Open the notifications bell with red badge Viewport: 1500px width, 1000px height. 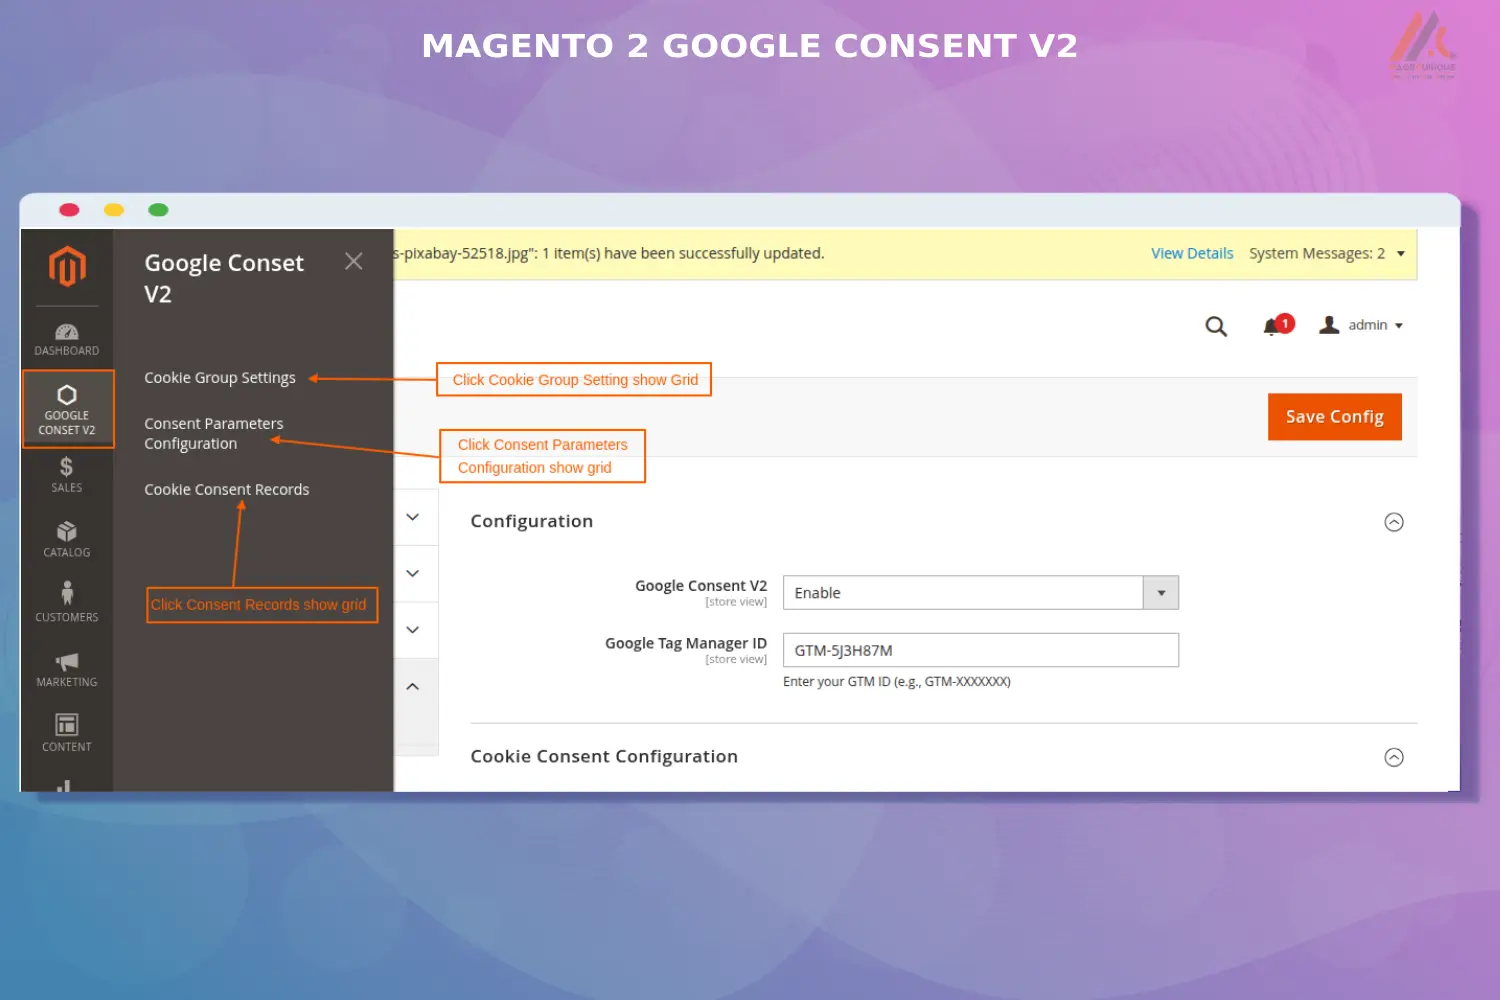pos(1274,326)
